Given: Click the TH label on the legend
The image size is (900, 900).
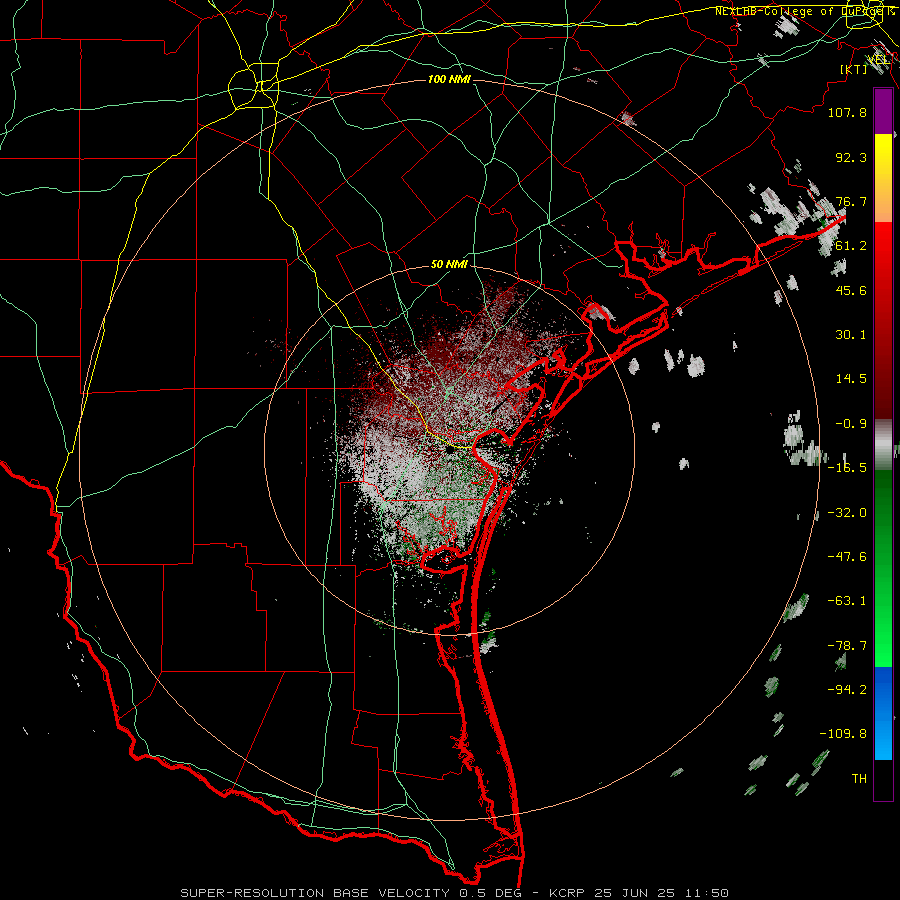Looking at the screenshot, I should tap(859, 779).
